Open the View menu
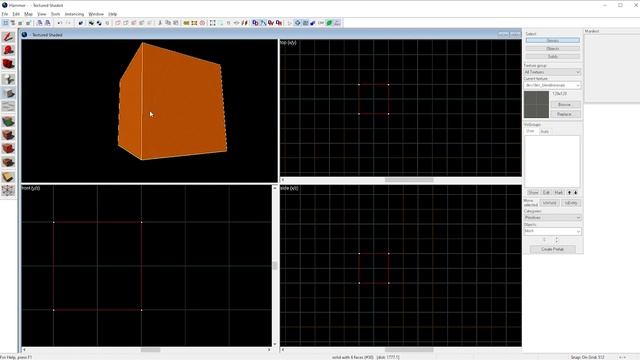Viewport: 640px width, 360px height. 42,14
